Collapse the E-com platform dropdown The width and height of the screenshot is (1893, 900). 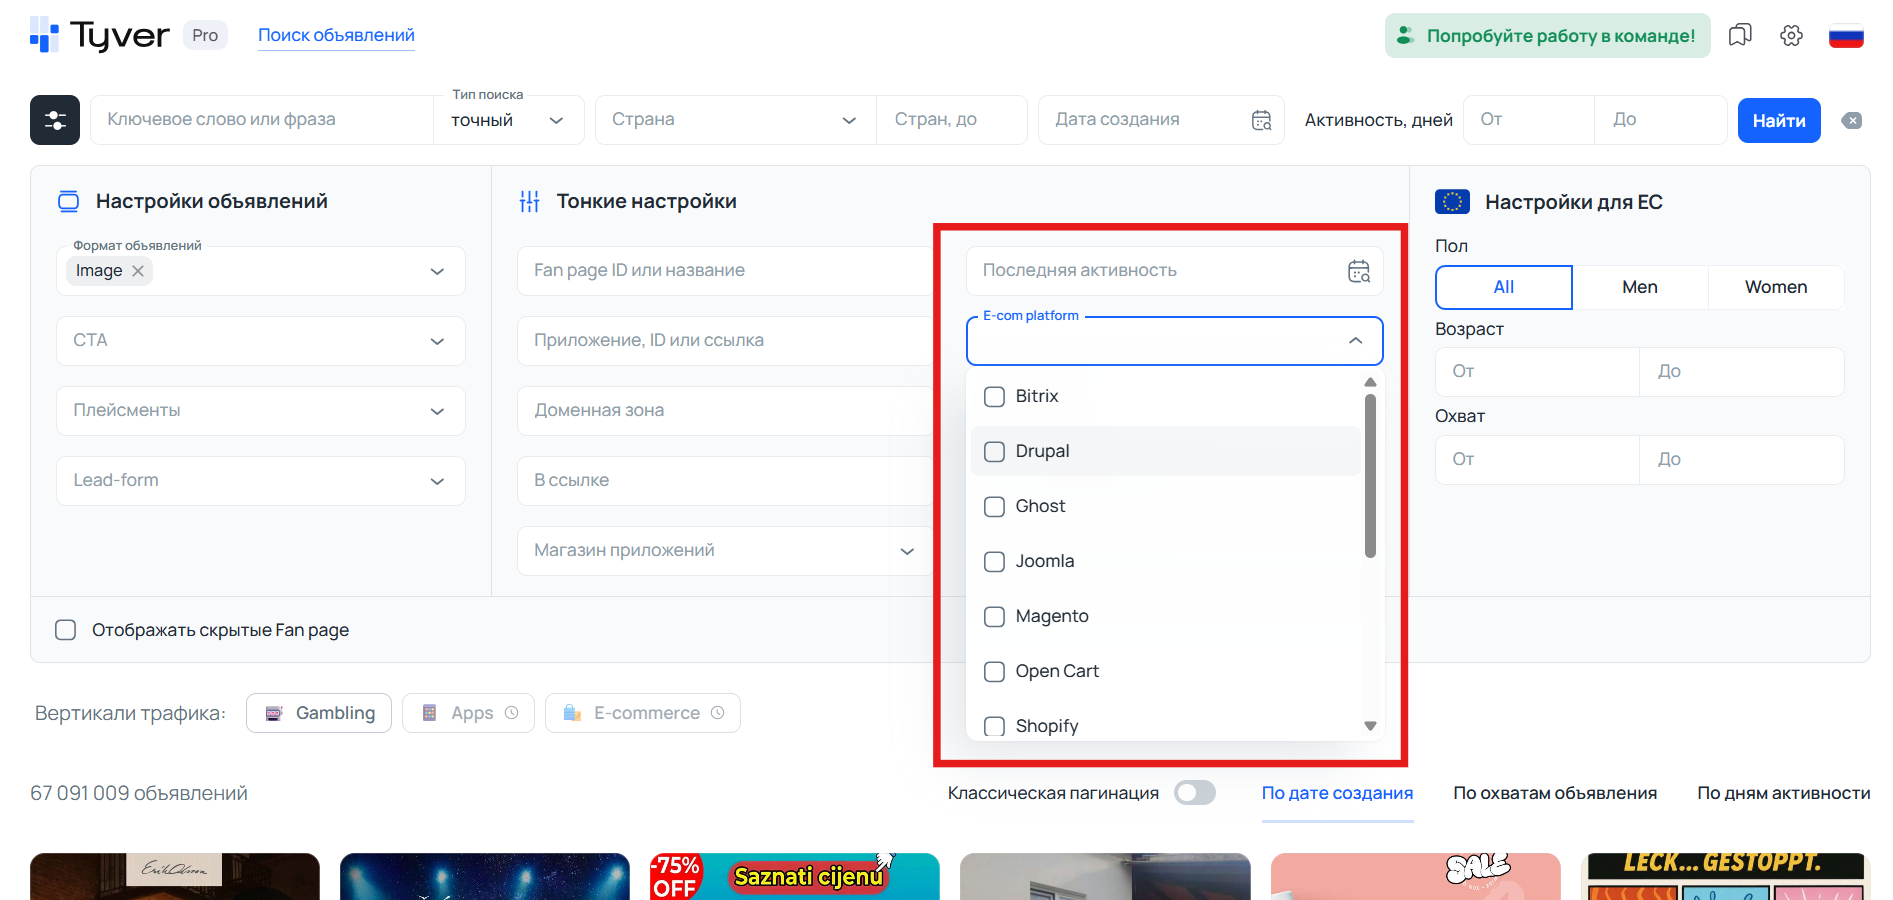pyautogui.click(x=1357, y=341)
